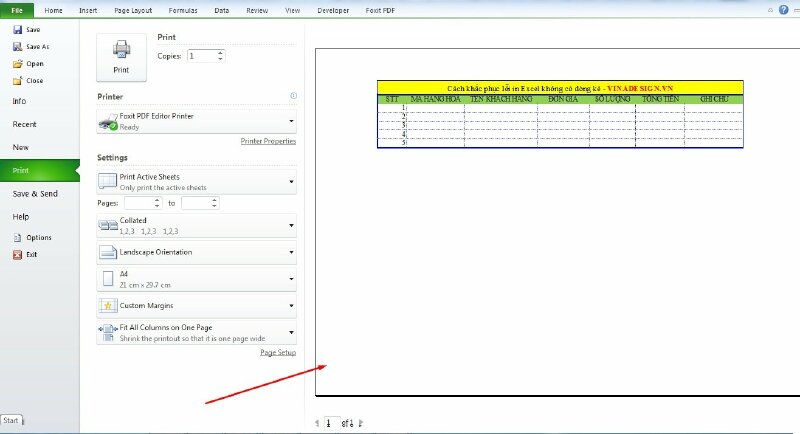Click Exit icon to quit Excel
The width and height of the screenshot is (800, 434).
[17, 255]
